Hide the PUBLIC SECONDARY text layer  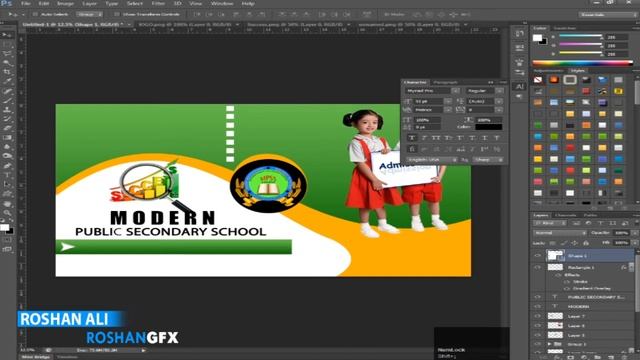click(x=538, y=297)
